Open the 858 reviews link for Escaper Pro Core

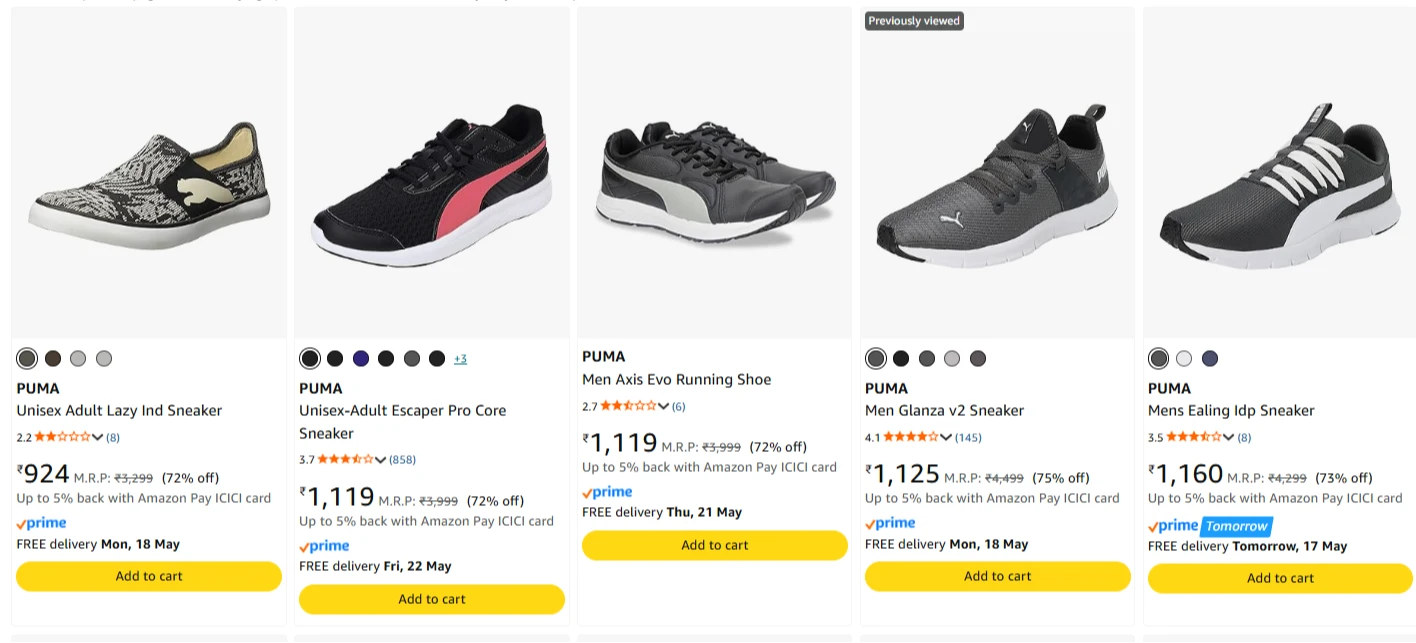(x=402, y=460)
